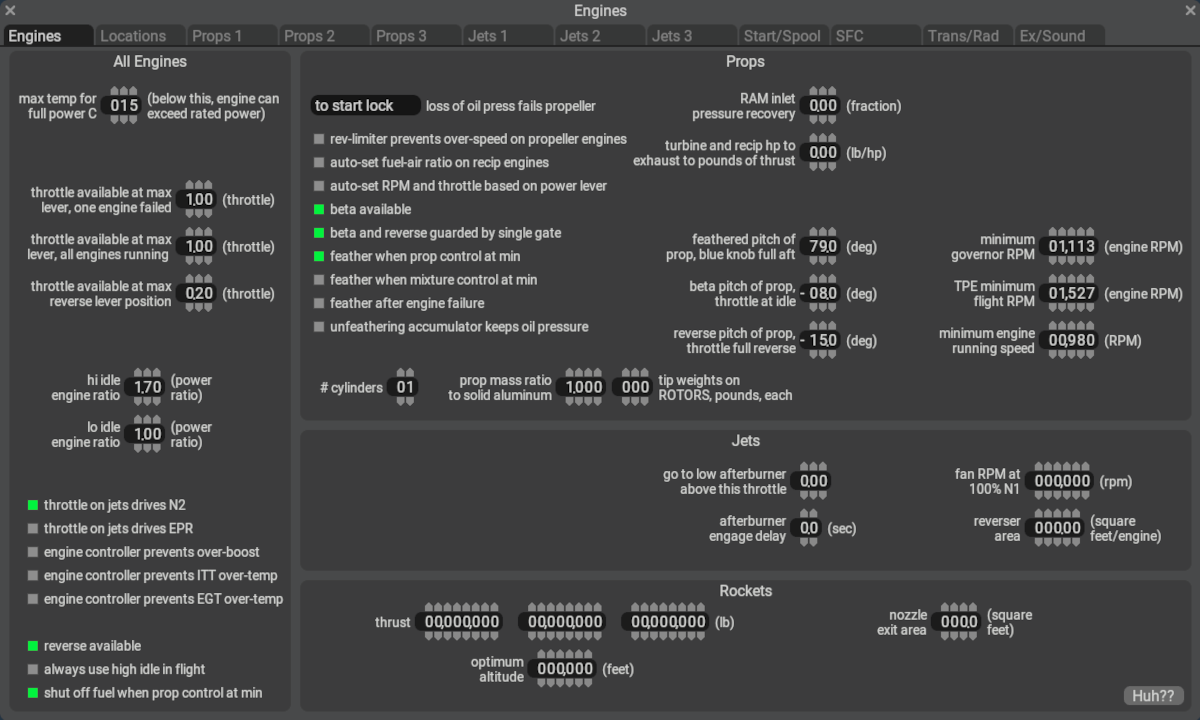
Task: Click the Huh?? help button
Action: point(1153,696)
